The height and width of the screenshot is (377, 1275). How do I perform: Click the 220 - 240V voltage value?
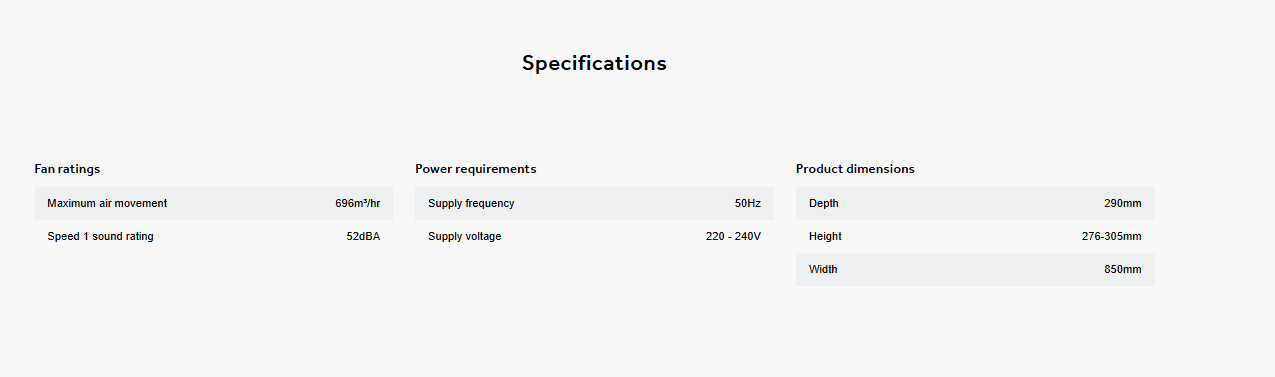click(734, 236)
